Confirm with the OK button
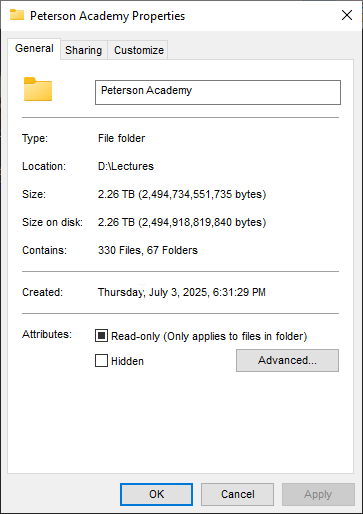 [156, 494]
